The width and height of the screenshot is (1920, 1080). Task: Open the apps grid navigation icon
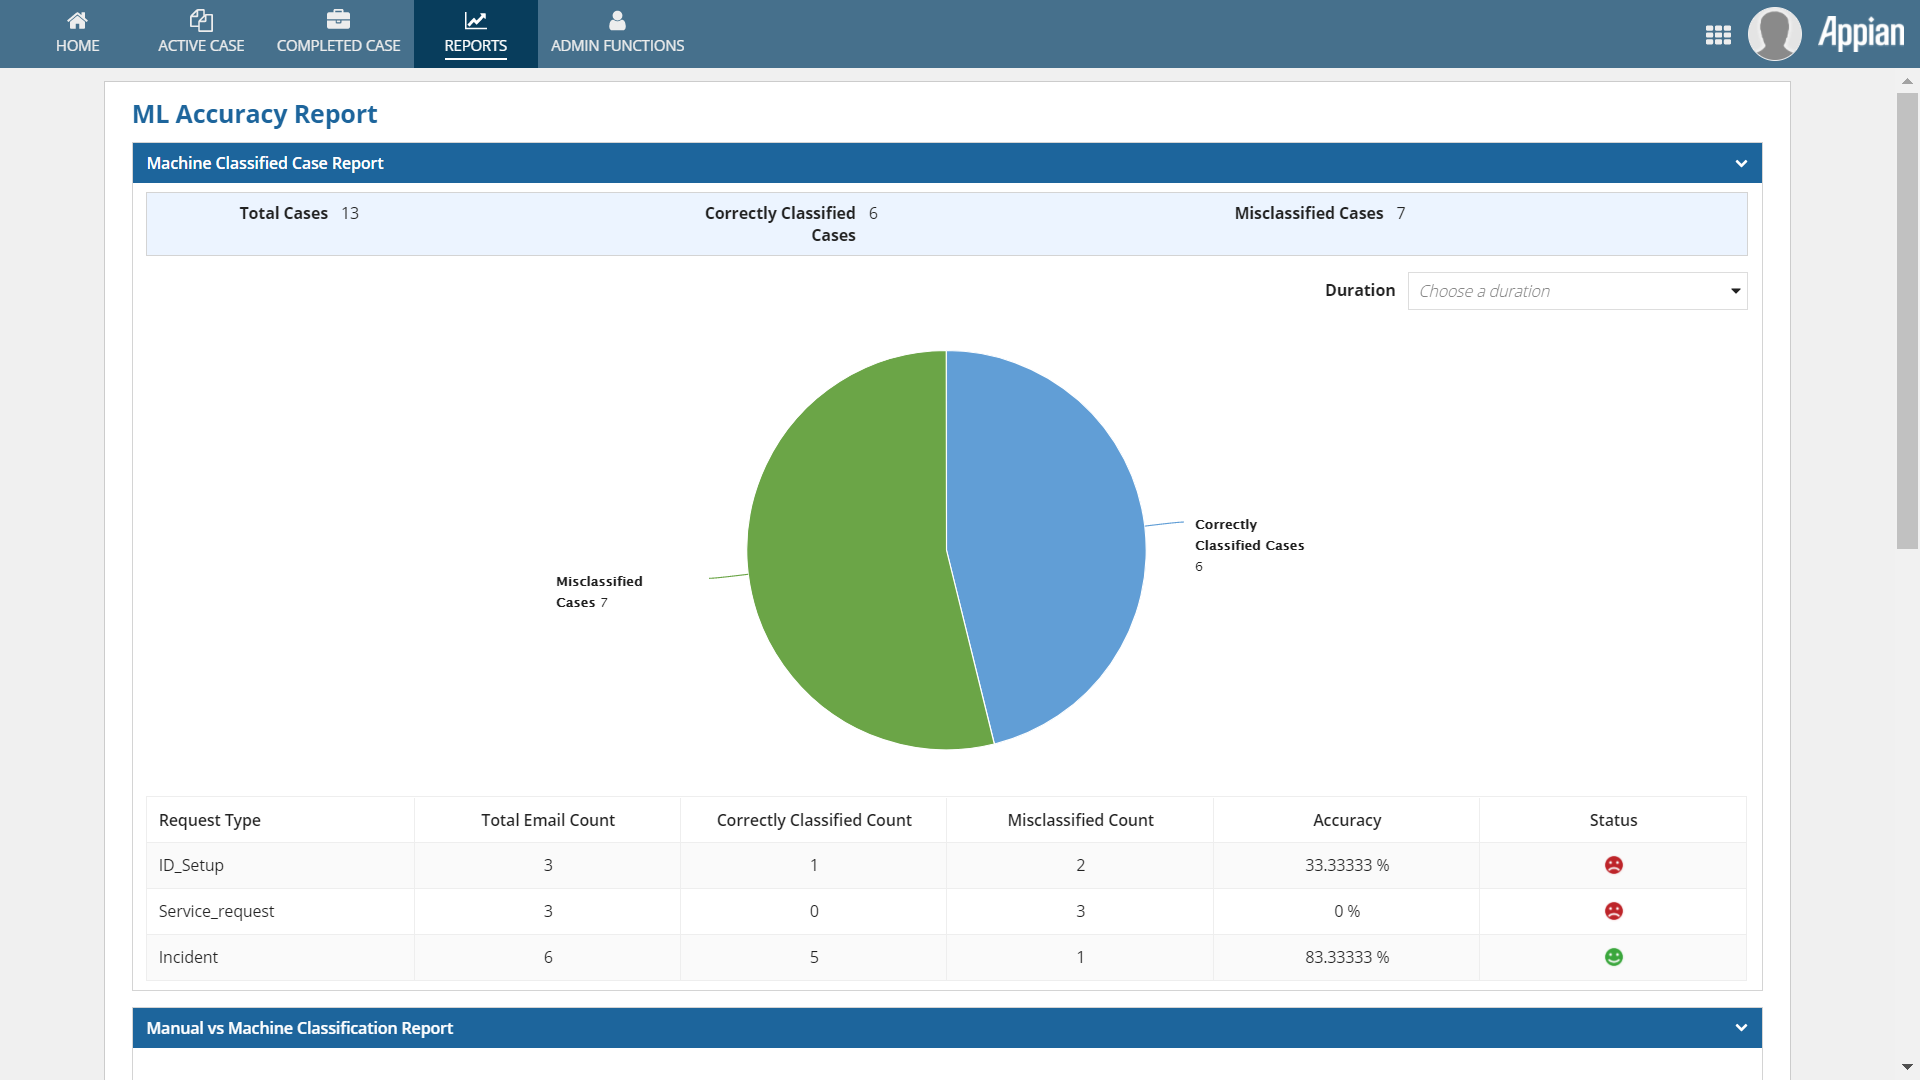1718,35
